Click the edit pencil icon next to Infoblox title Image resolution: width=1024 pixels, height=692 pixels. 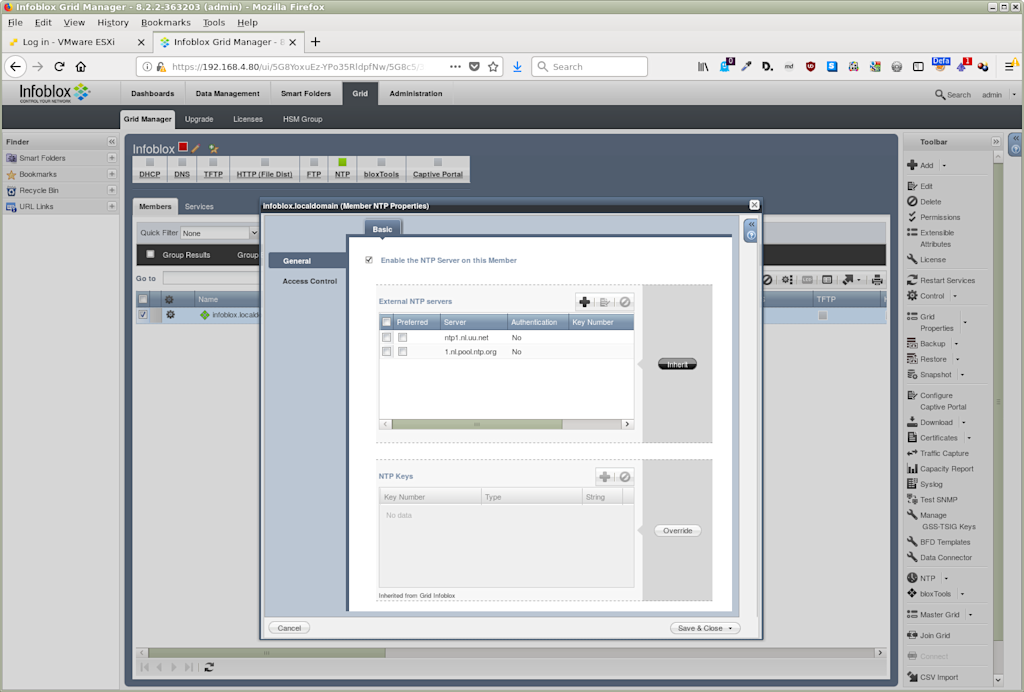195,149
